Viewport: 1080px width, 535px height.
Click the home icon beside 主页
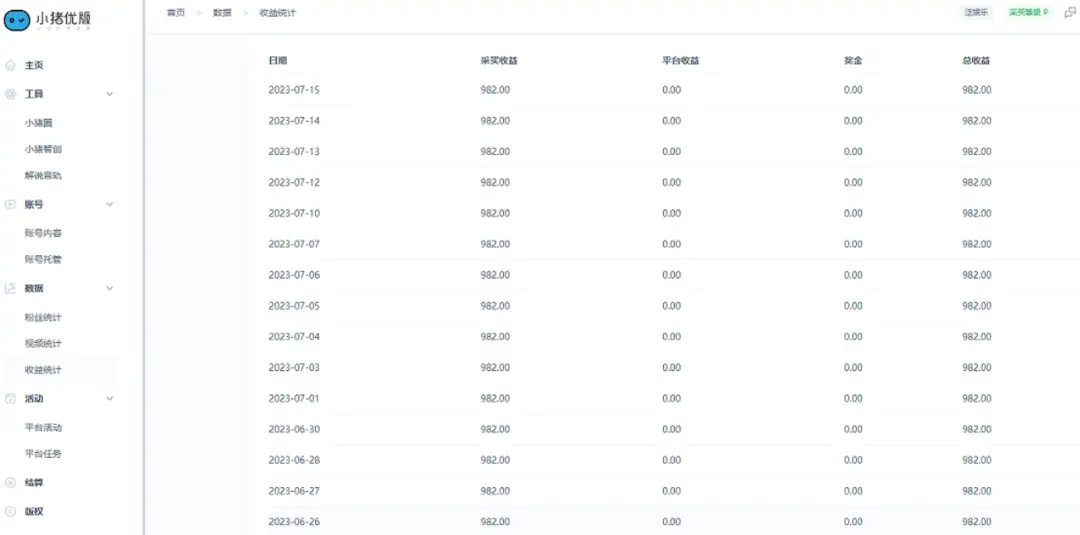pos(11,66)
